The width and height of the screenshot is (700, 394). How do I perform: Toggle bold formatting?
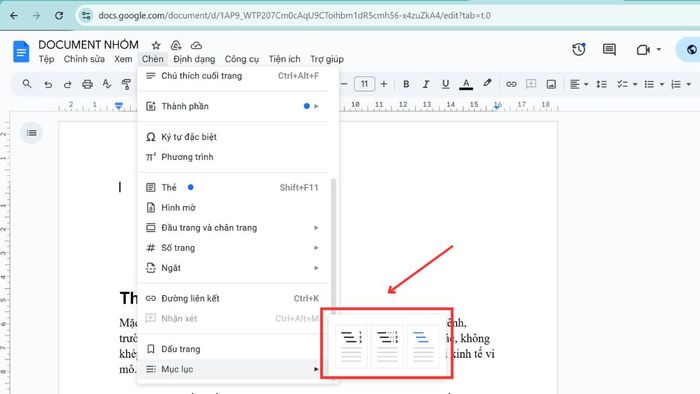[x=406, y=84]
